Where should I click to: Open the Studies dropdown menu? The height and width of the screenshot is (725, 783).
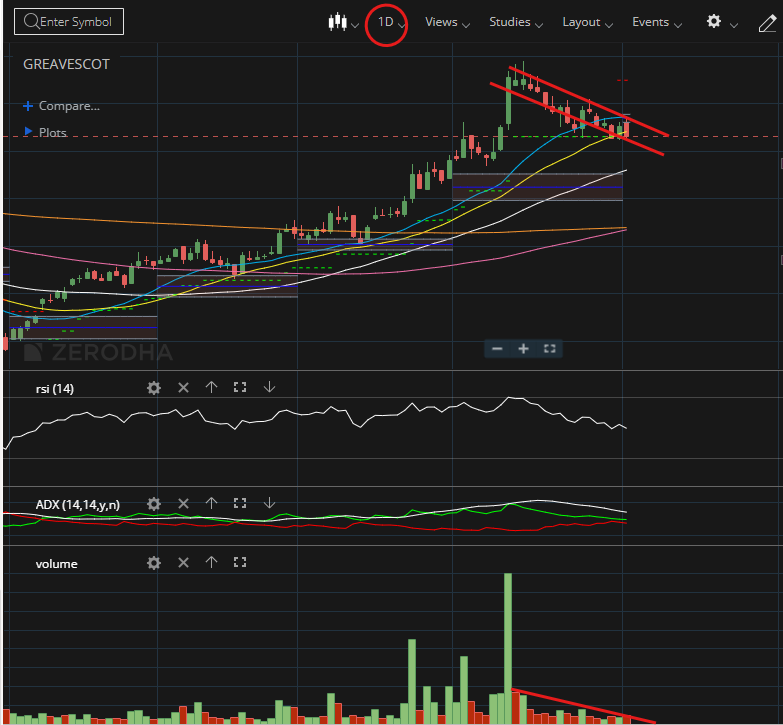(516, 22)
